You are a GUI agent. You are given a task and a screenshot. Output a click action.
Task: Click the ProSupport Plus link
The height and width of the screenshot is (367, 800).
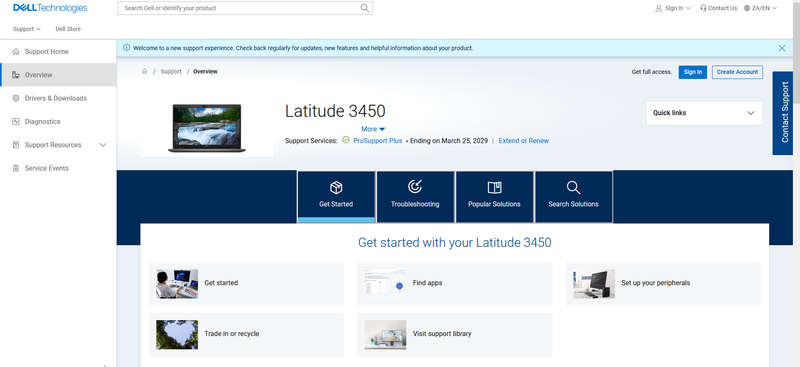coord(378,140)
